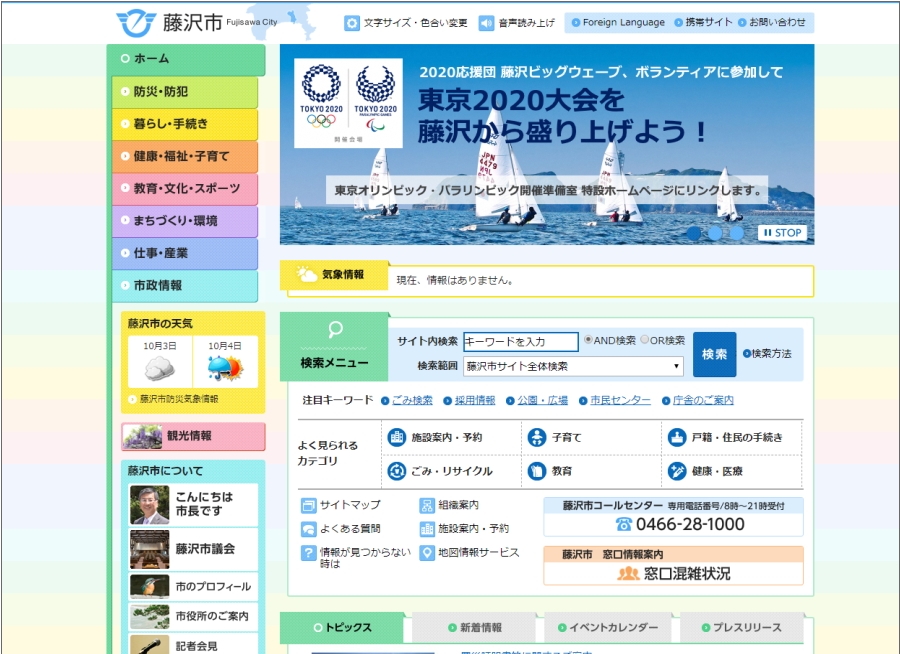Open 施設案内・予約 category icon
The image size is (900, 654).
pyautogui.click(x=397, y=437)
